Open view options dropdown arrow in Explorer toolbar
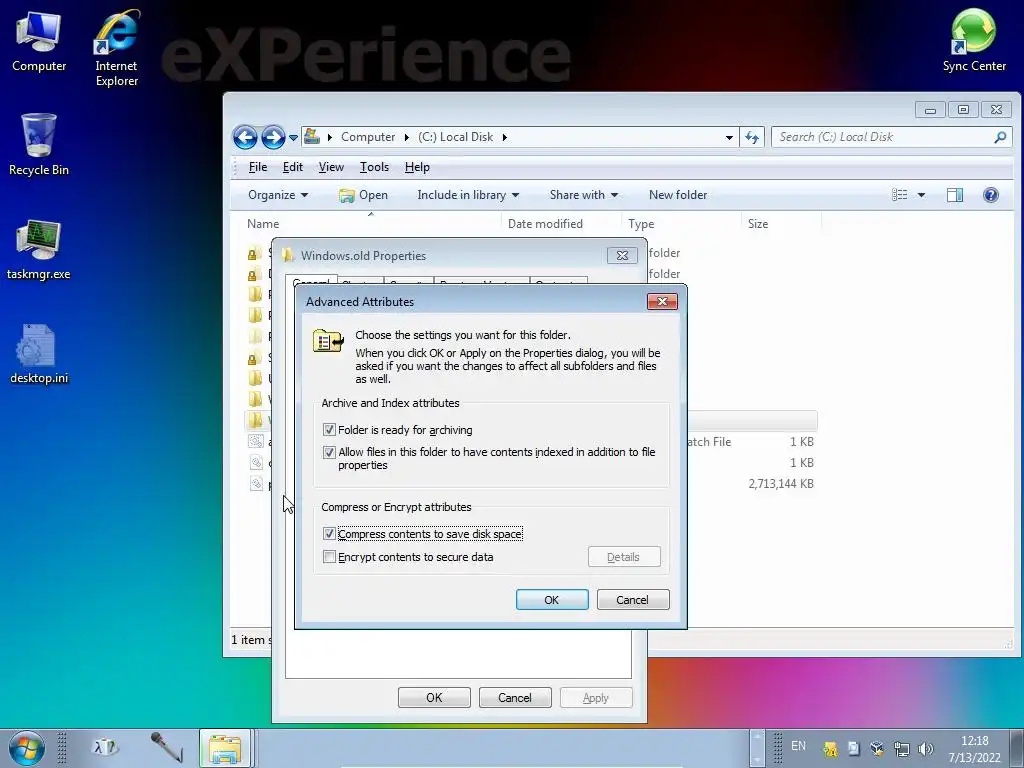 [x=921, y=195]
